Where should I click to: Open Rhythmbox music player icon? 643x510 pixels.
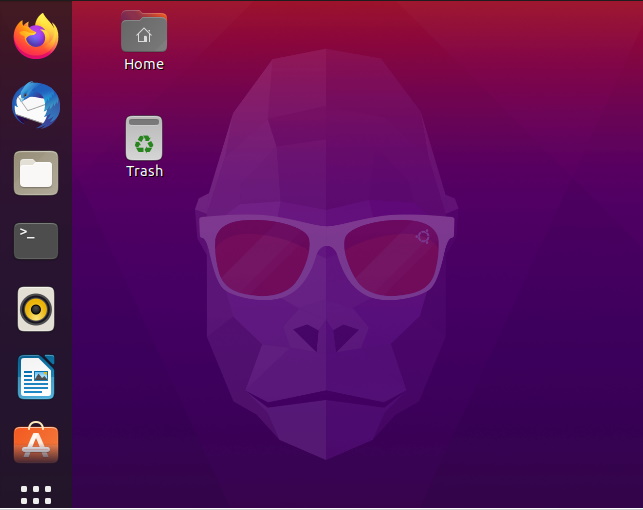tap(36, 309)
